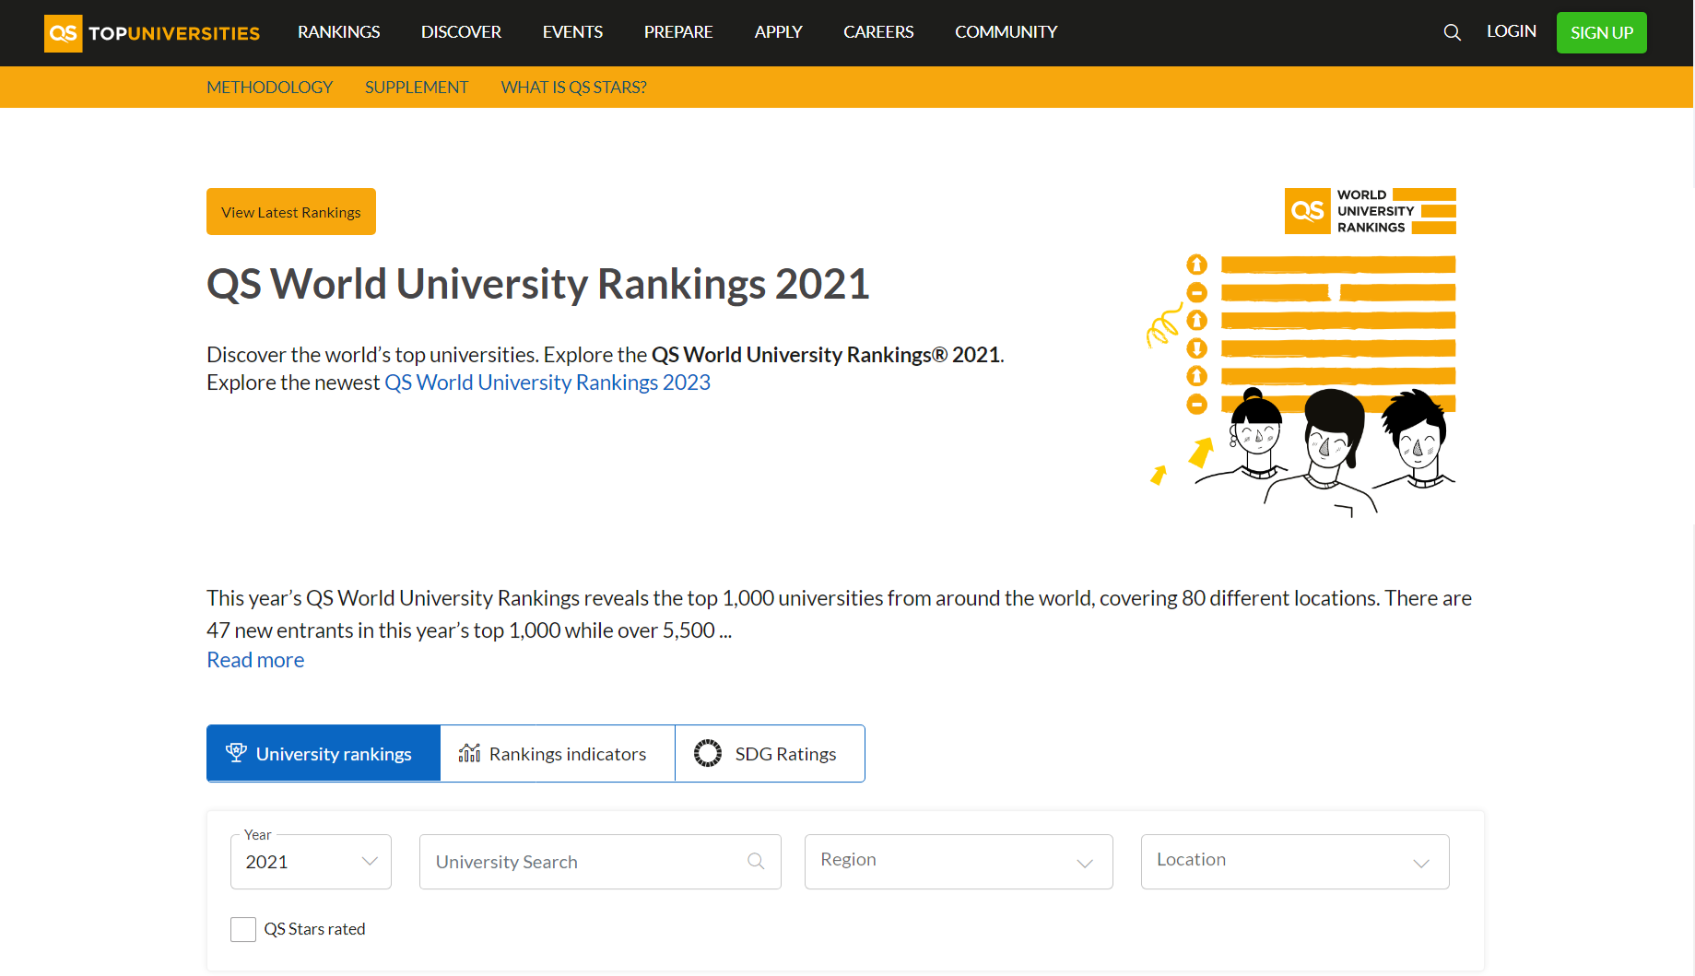Image resolution: width=1695 pixels, height=976 pixels.
Task: Click the QS World University Rankings 2021 heading
Action: (538, 284)
